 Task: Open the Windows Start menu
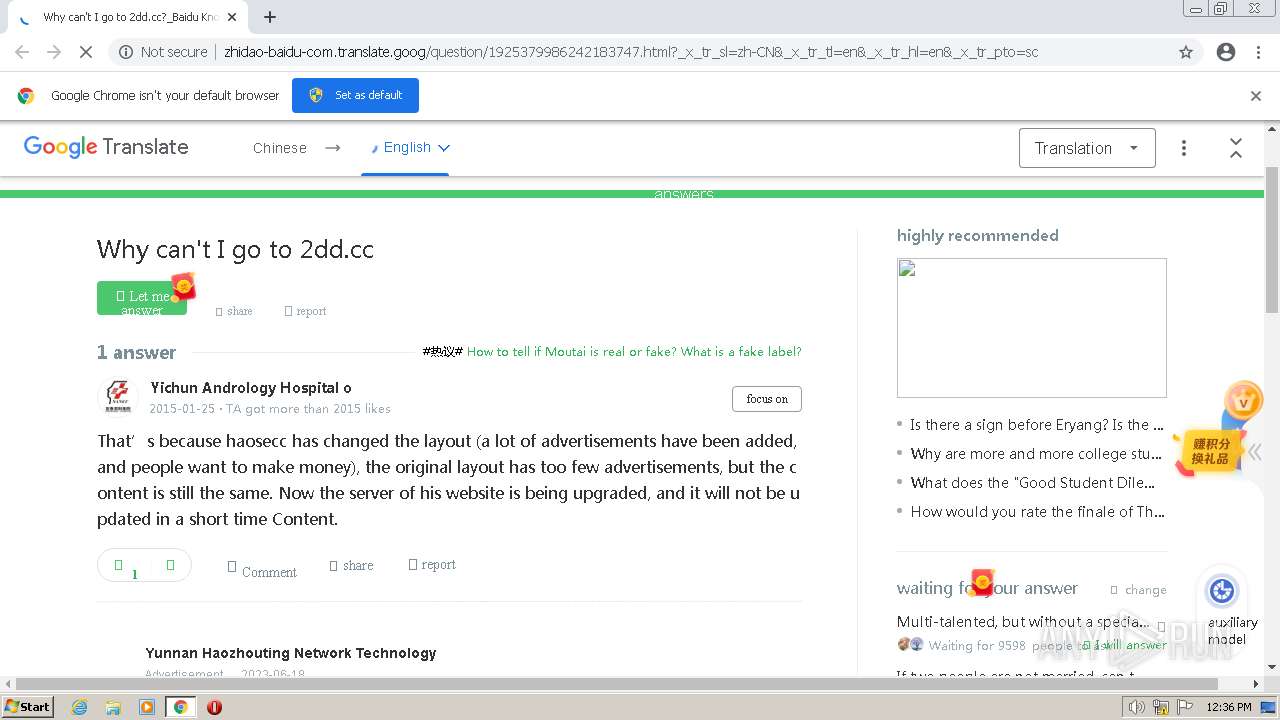click(x=27, y=707)
